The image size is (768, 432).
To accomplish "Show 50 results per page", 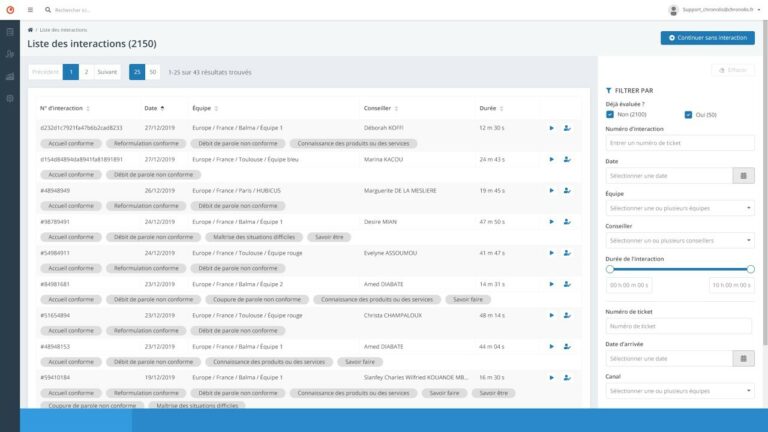I will coord(153,72).
